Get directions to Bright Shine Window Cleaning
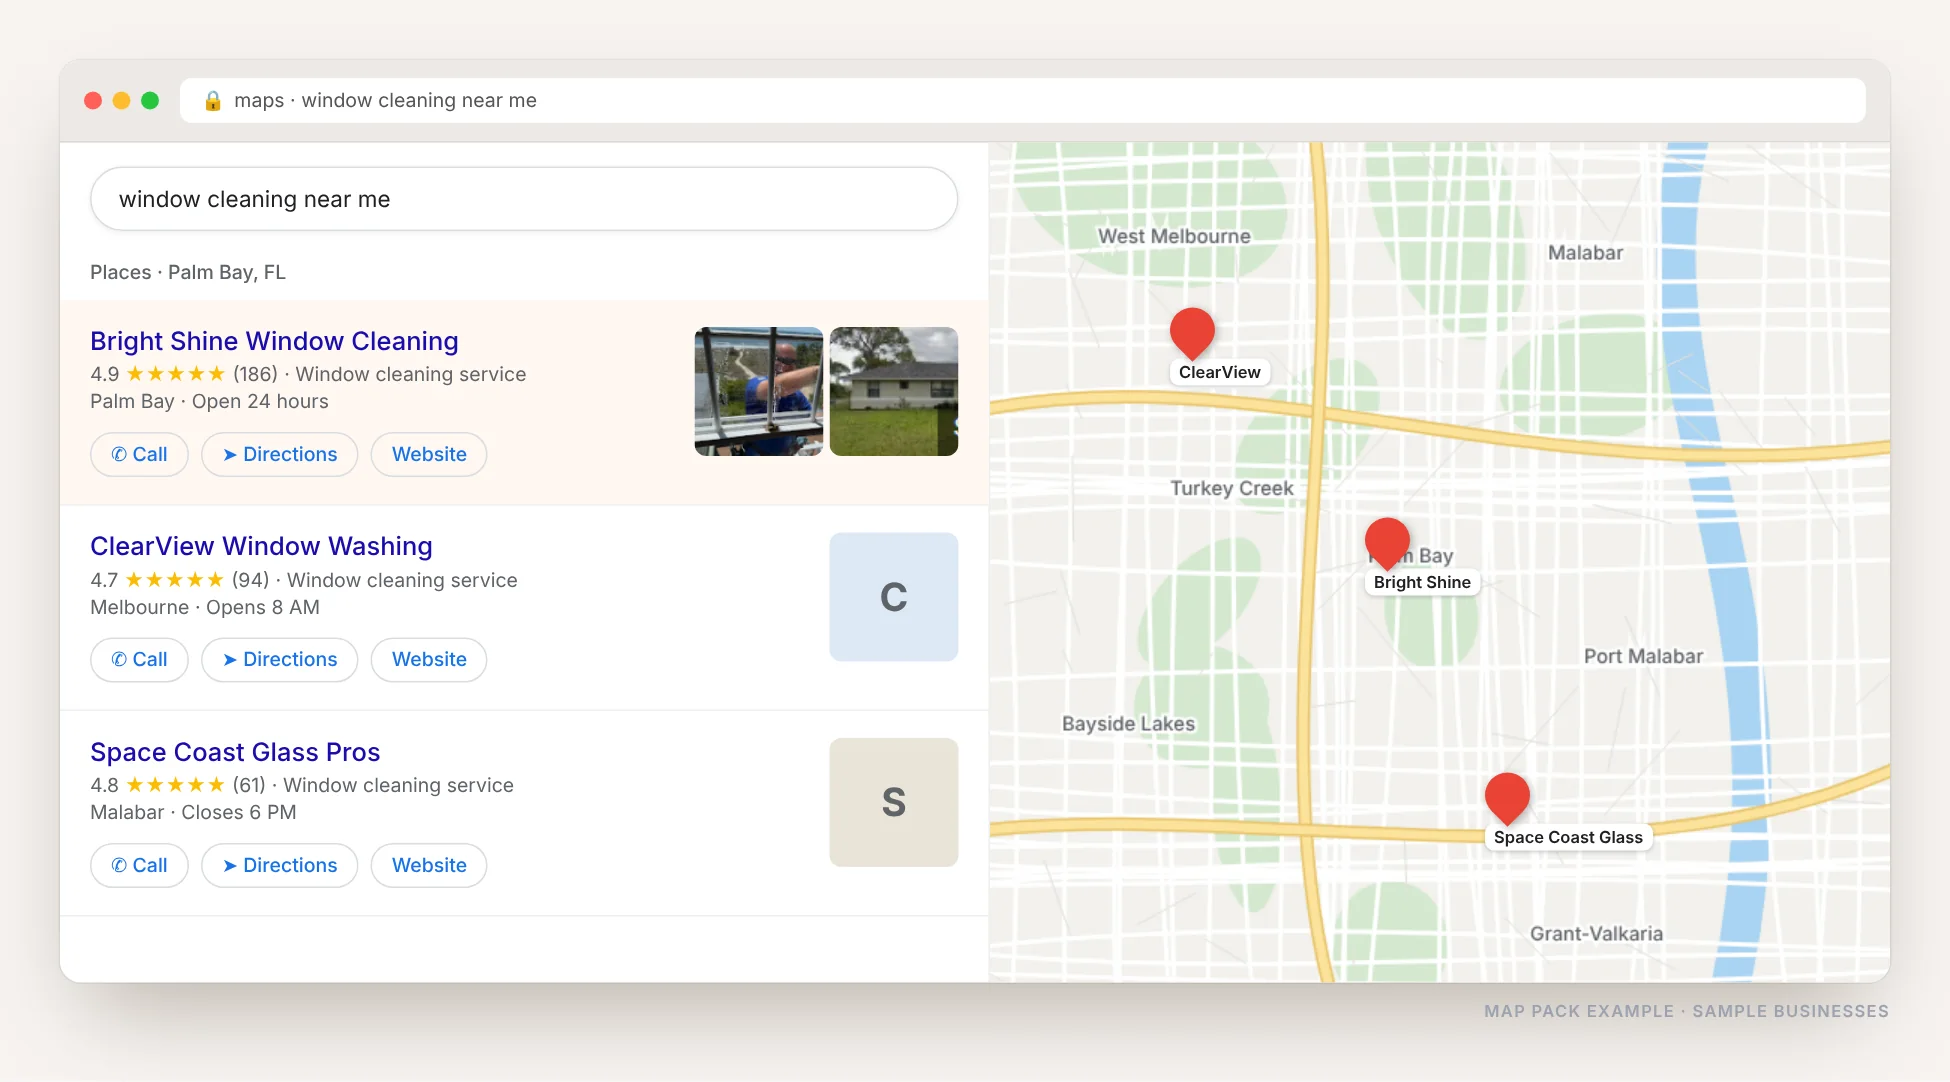Viewport: 1950px width, 1082px height. [280, 454]
